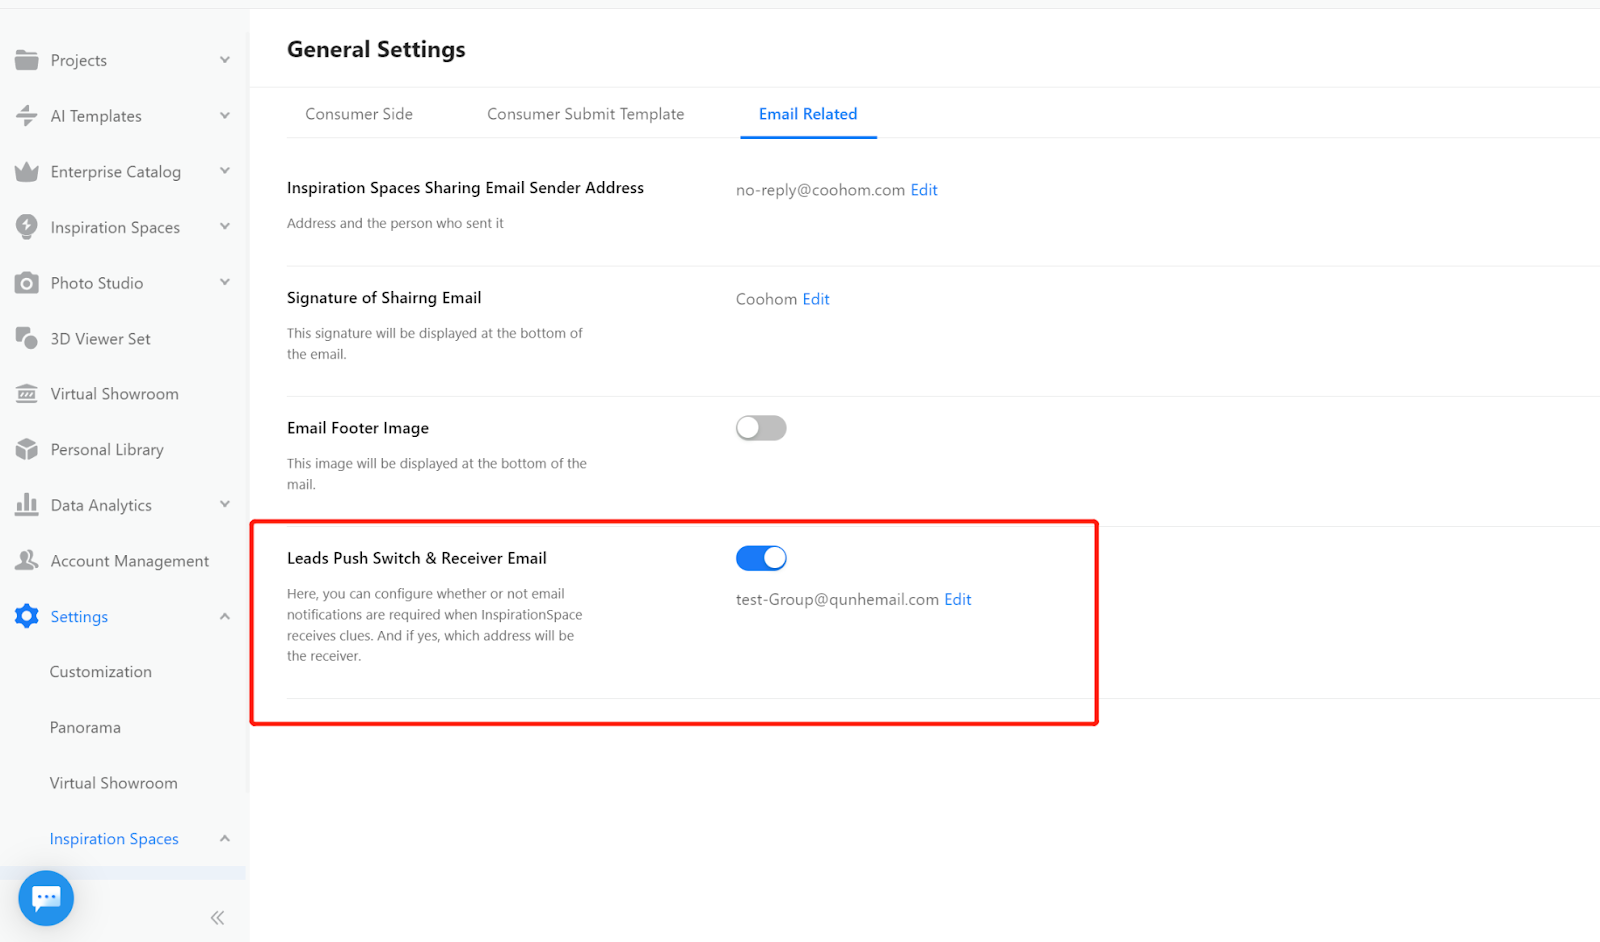Edit the test-Group receiver email
This screenshot has height=942, width=1600.
[958, 600]
